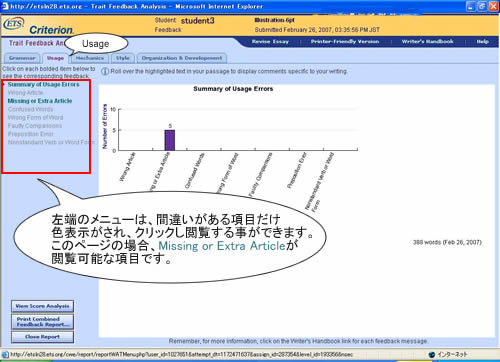Open the Writer's Handbook

tap(428, 42)
